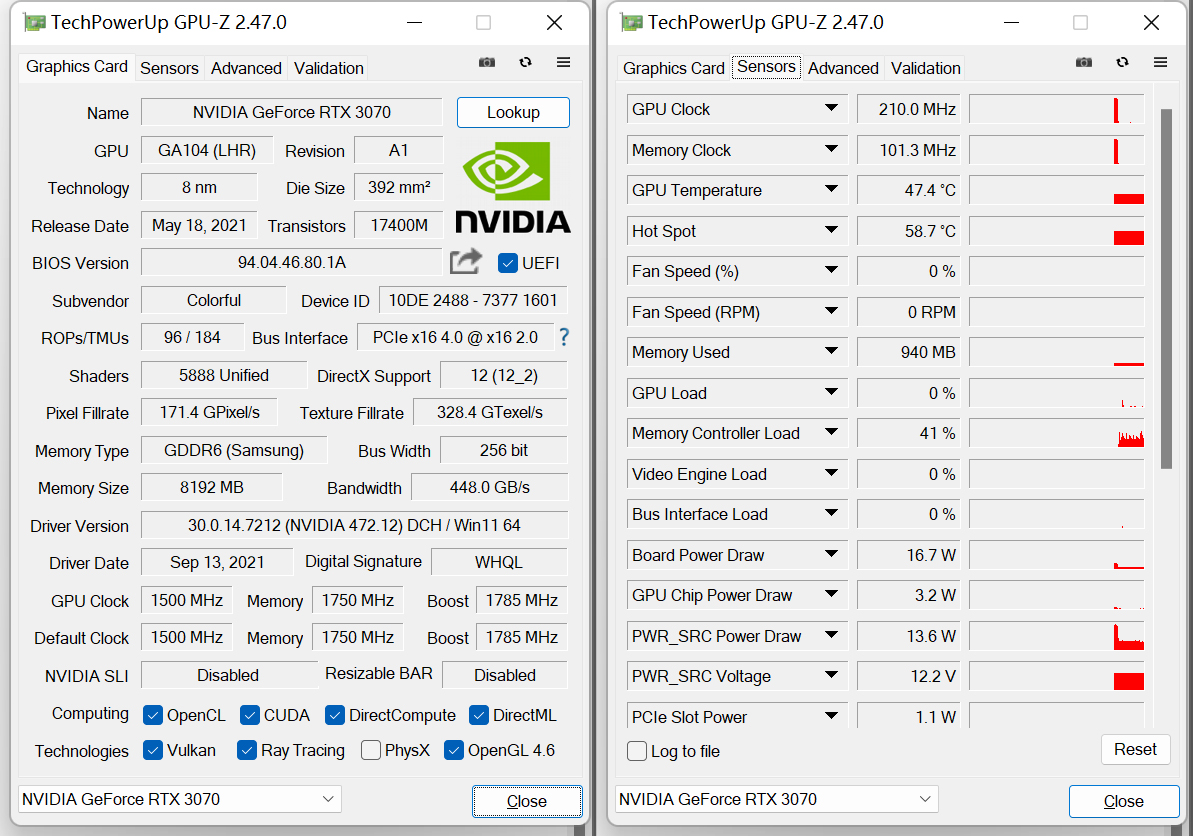Click the Memory Controller Load graph
1193x836 pixels.
click(1057, 433)
